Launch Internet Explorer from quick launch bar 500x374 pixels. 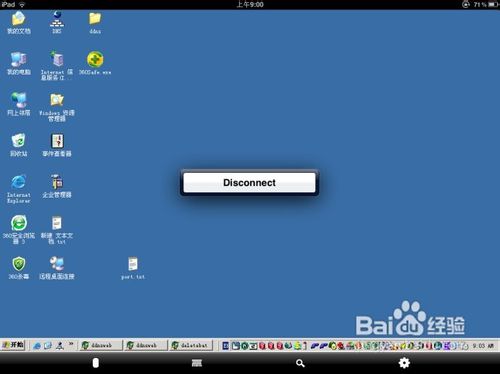[37, 346]
